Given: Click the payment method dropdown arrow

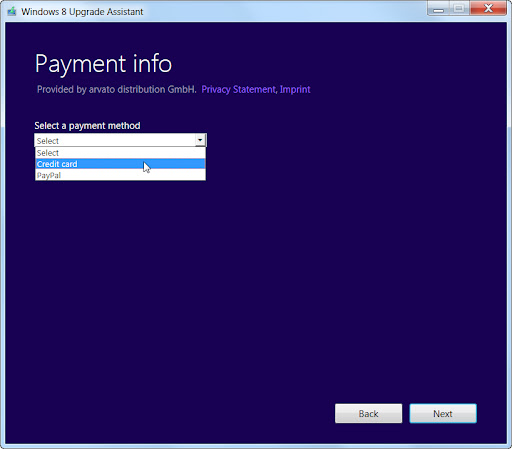Looking at the screenshot, I should [x=200, y=140].
